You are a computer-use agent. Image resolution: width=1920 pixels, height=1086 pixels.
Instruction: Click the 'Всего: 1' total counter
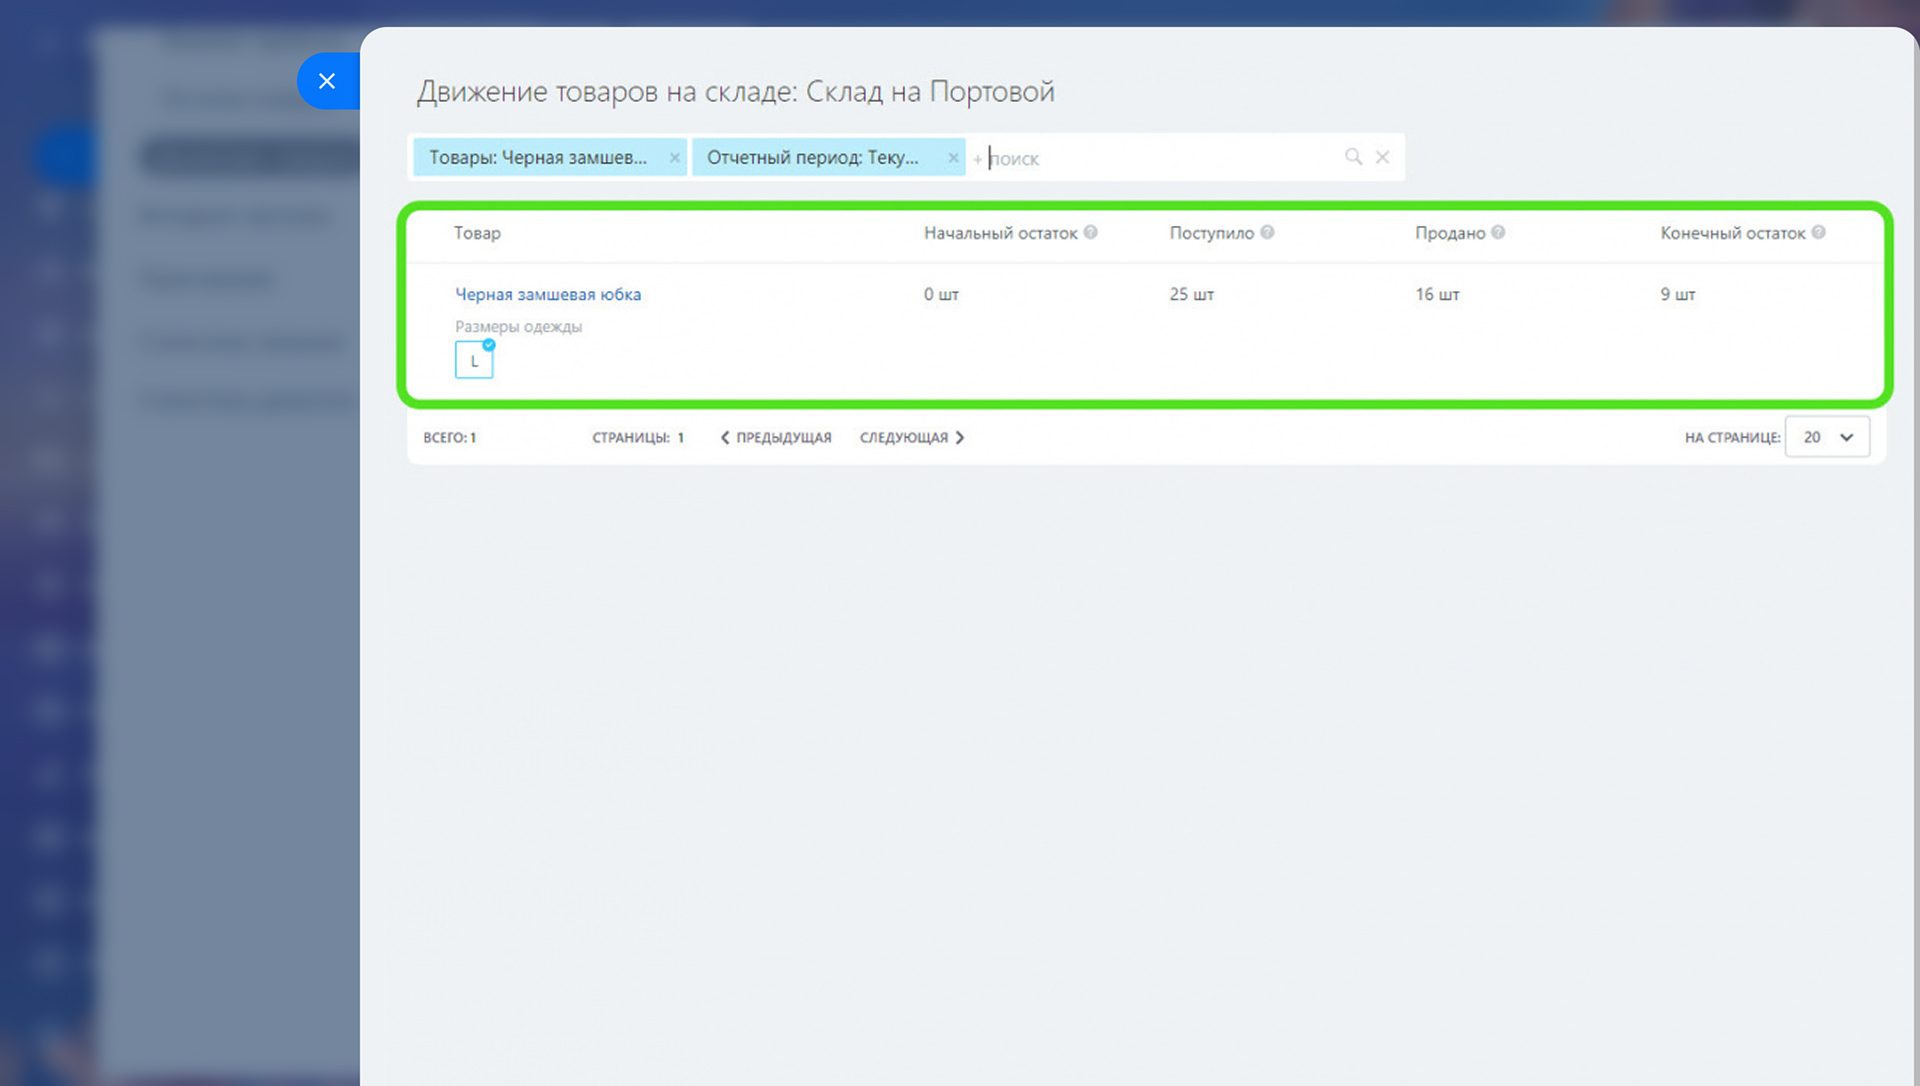450,438
